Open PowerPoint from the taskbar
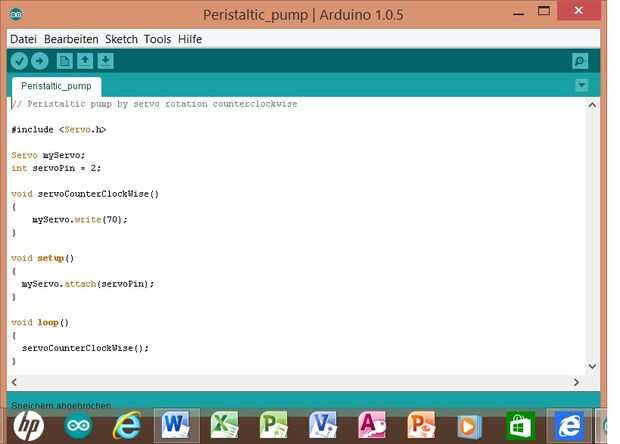This screenshot has height=444, width=620. tap(421, 425)
